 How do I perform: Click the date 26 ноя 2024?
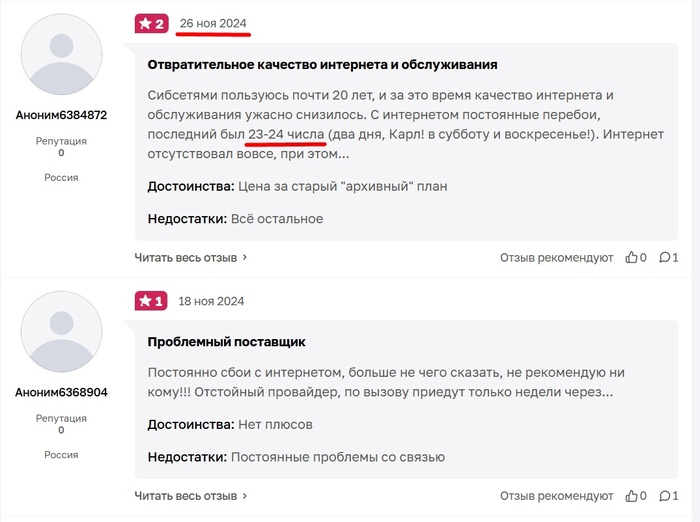tap(213, 24)
